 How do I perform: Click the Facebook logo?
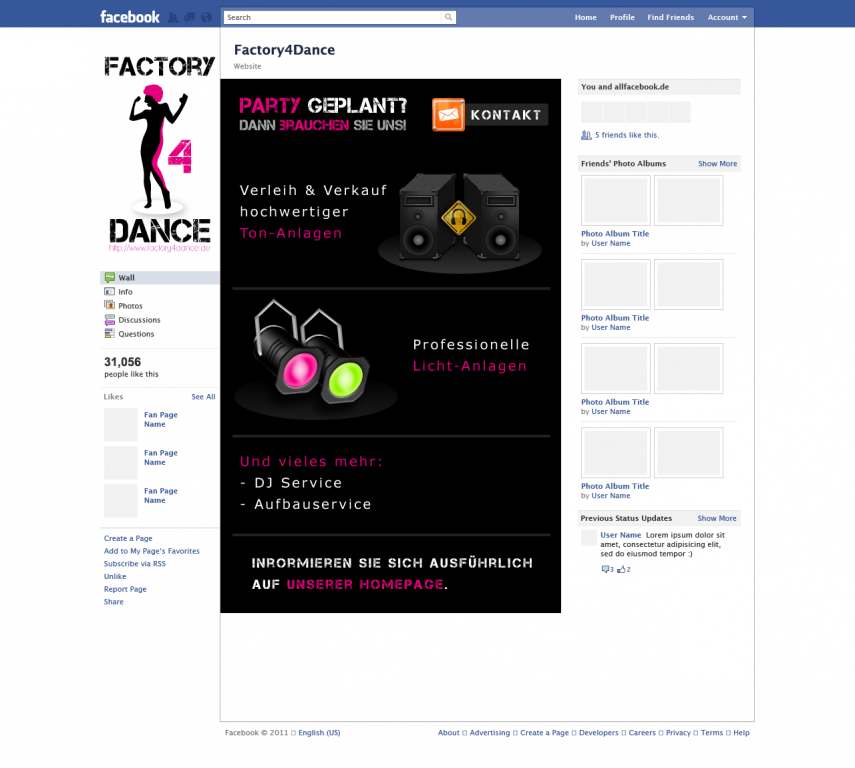tap(130, 17)
